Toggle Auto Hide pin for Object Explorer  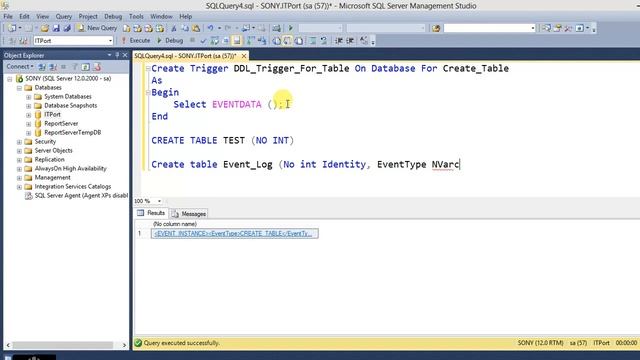(117, 55)
